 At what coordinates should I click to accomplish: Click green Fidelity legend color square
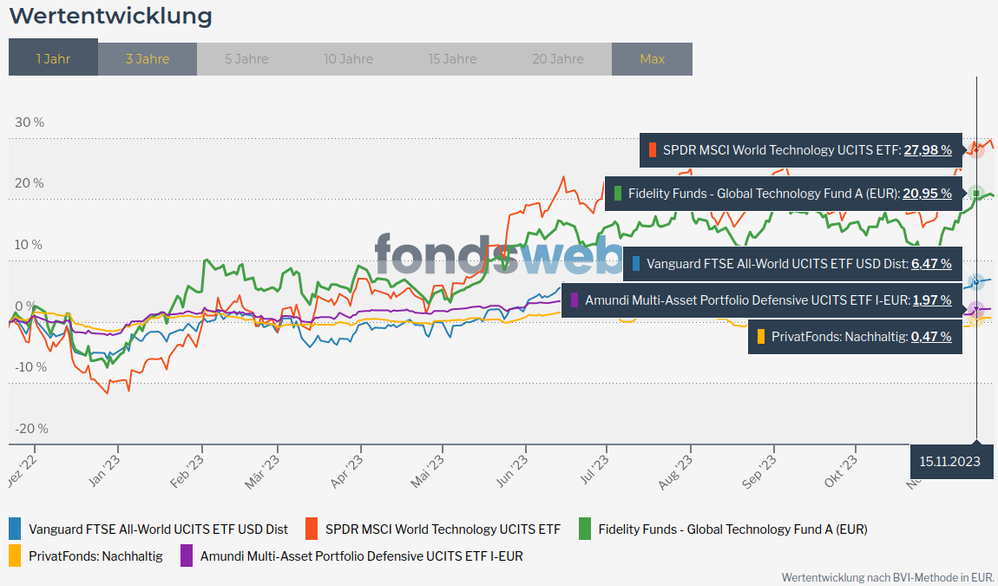(585, 529)
